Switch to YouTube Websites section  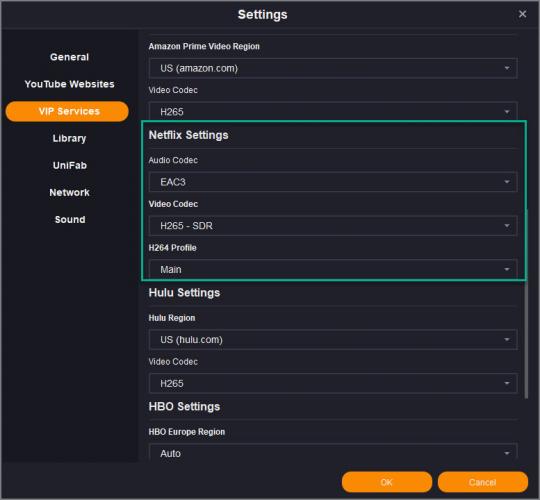click(x=69, y=84)
